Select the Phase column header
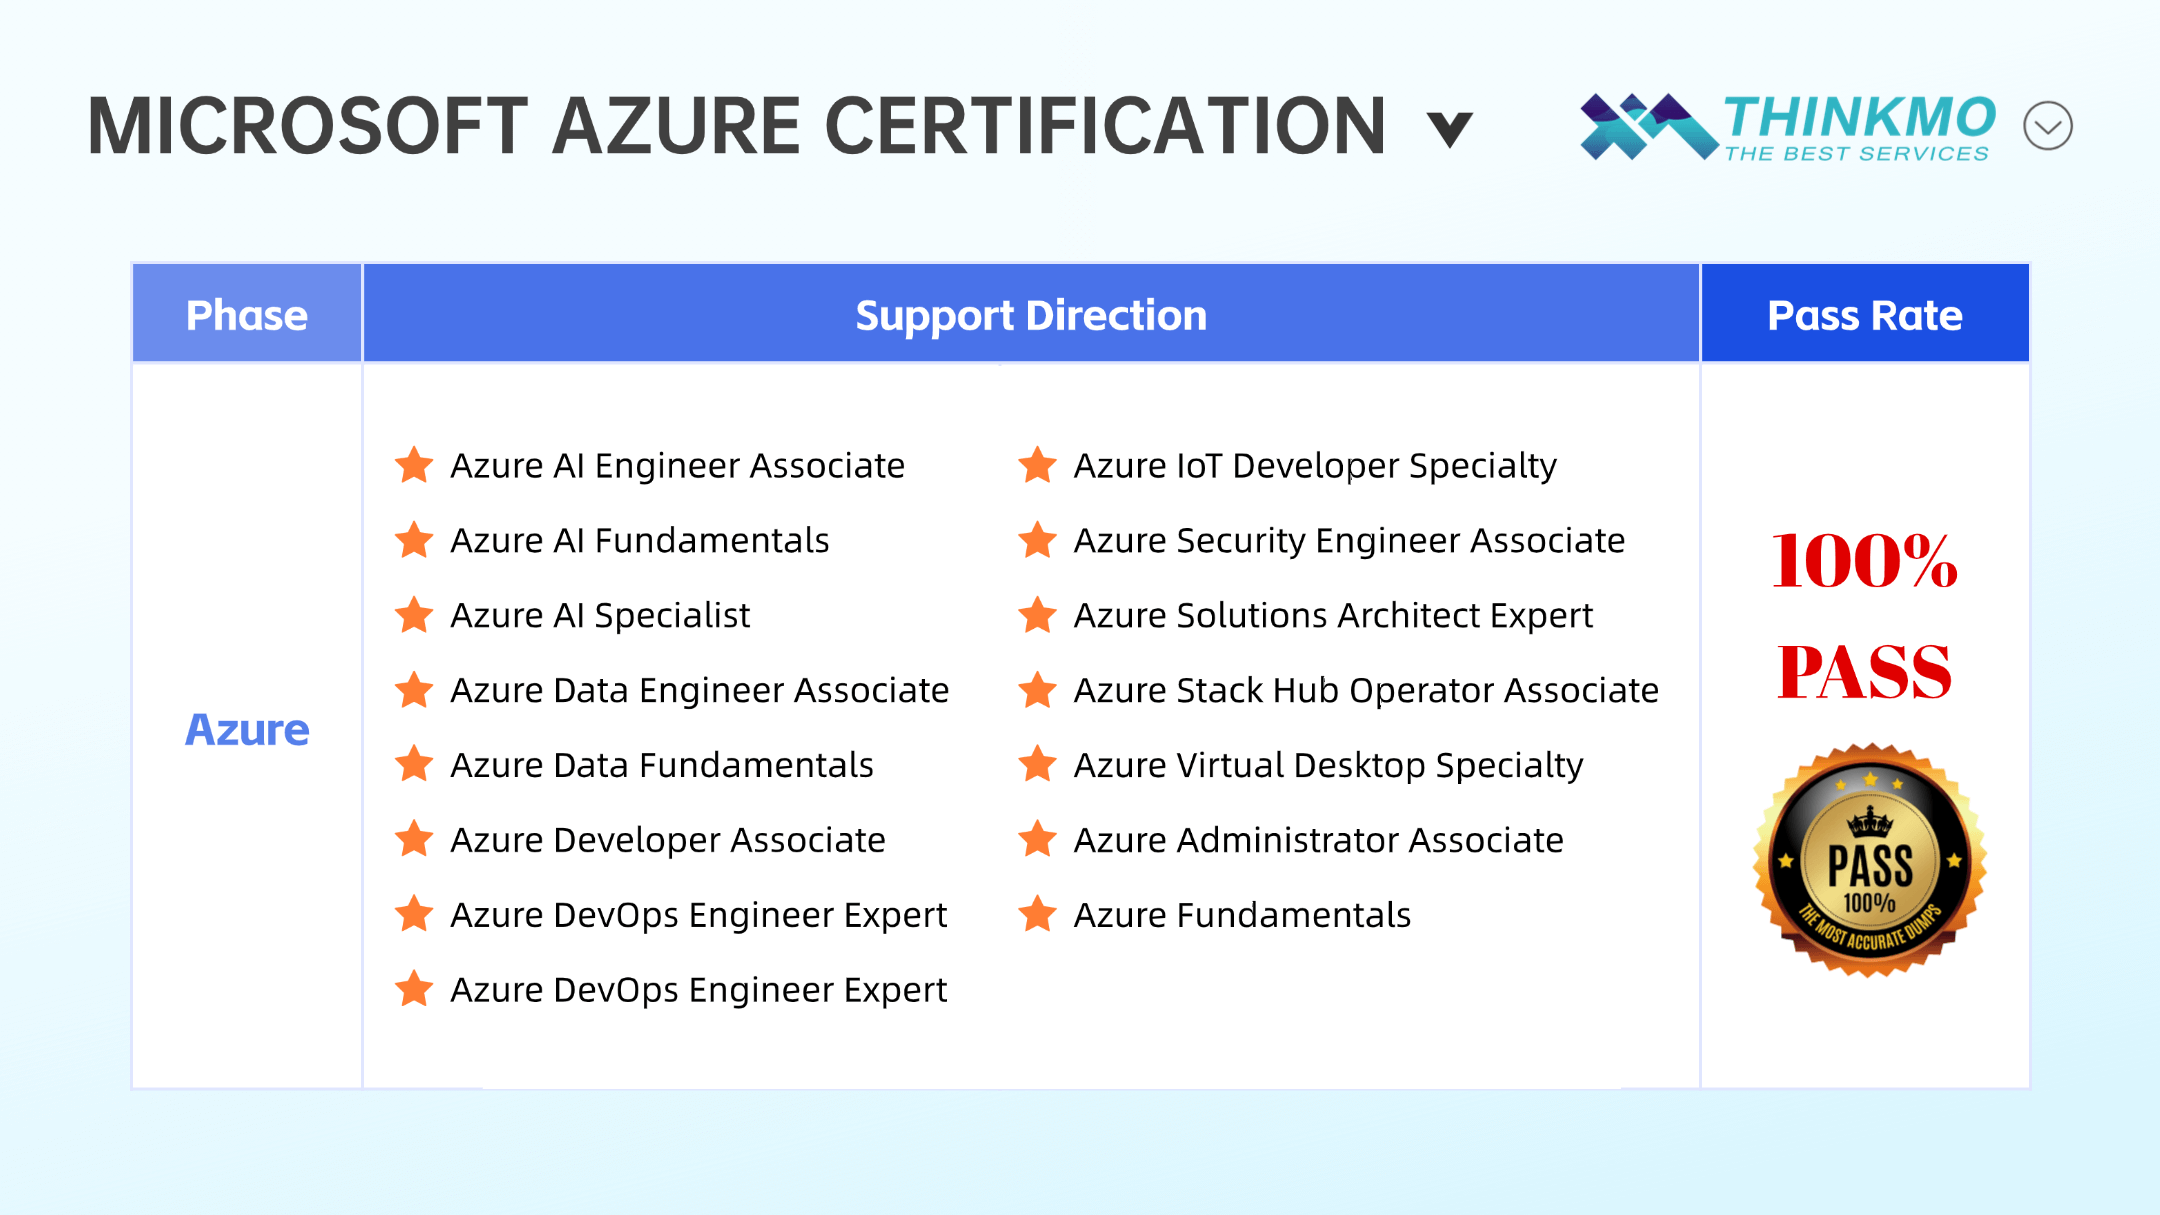The height and width of the screenshot is (1215, 2160). point(247,315)
